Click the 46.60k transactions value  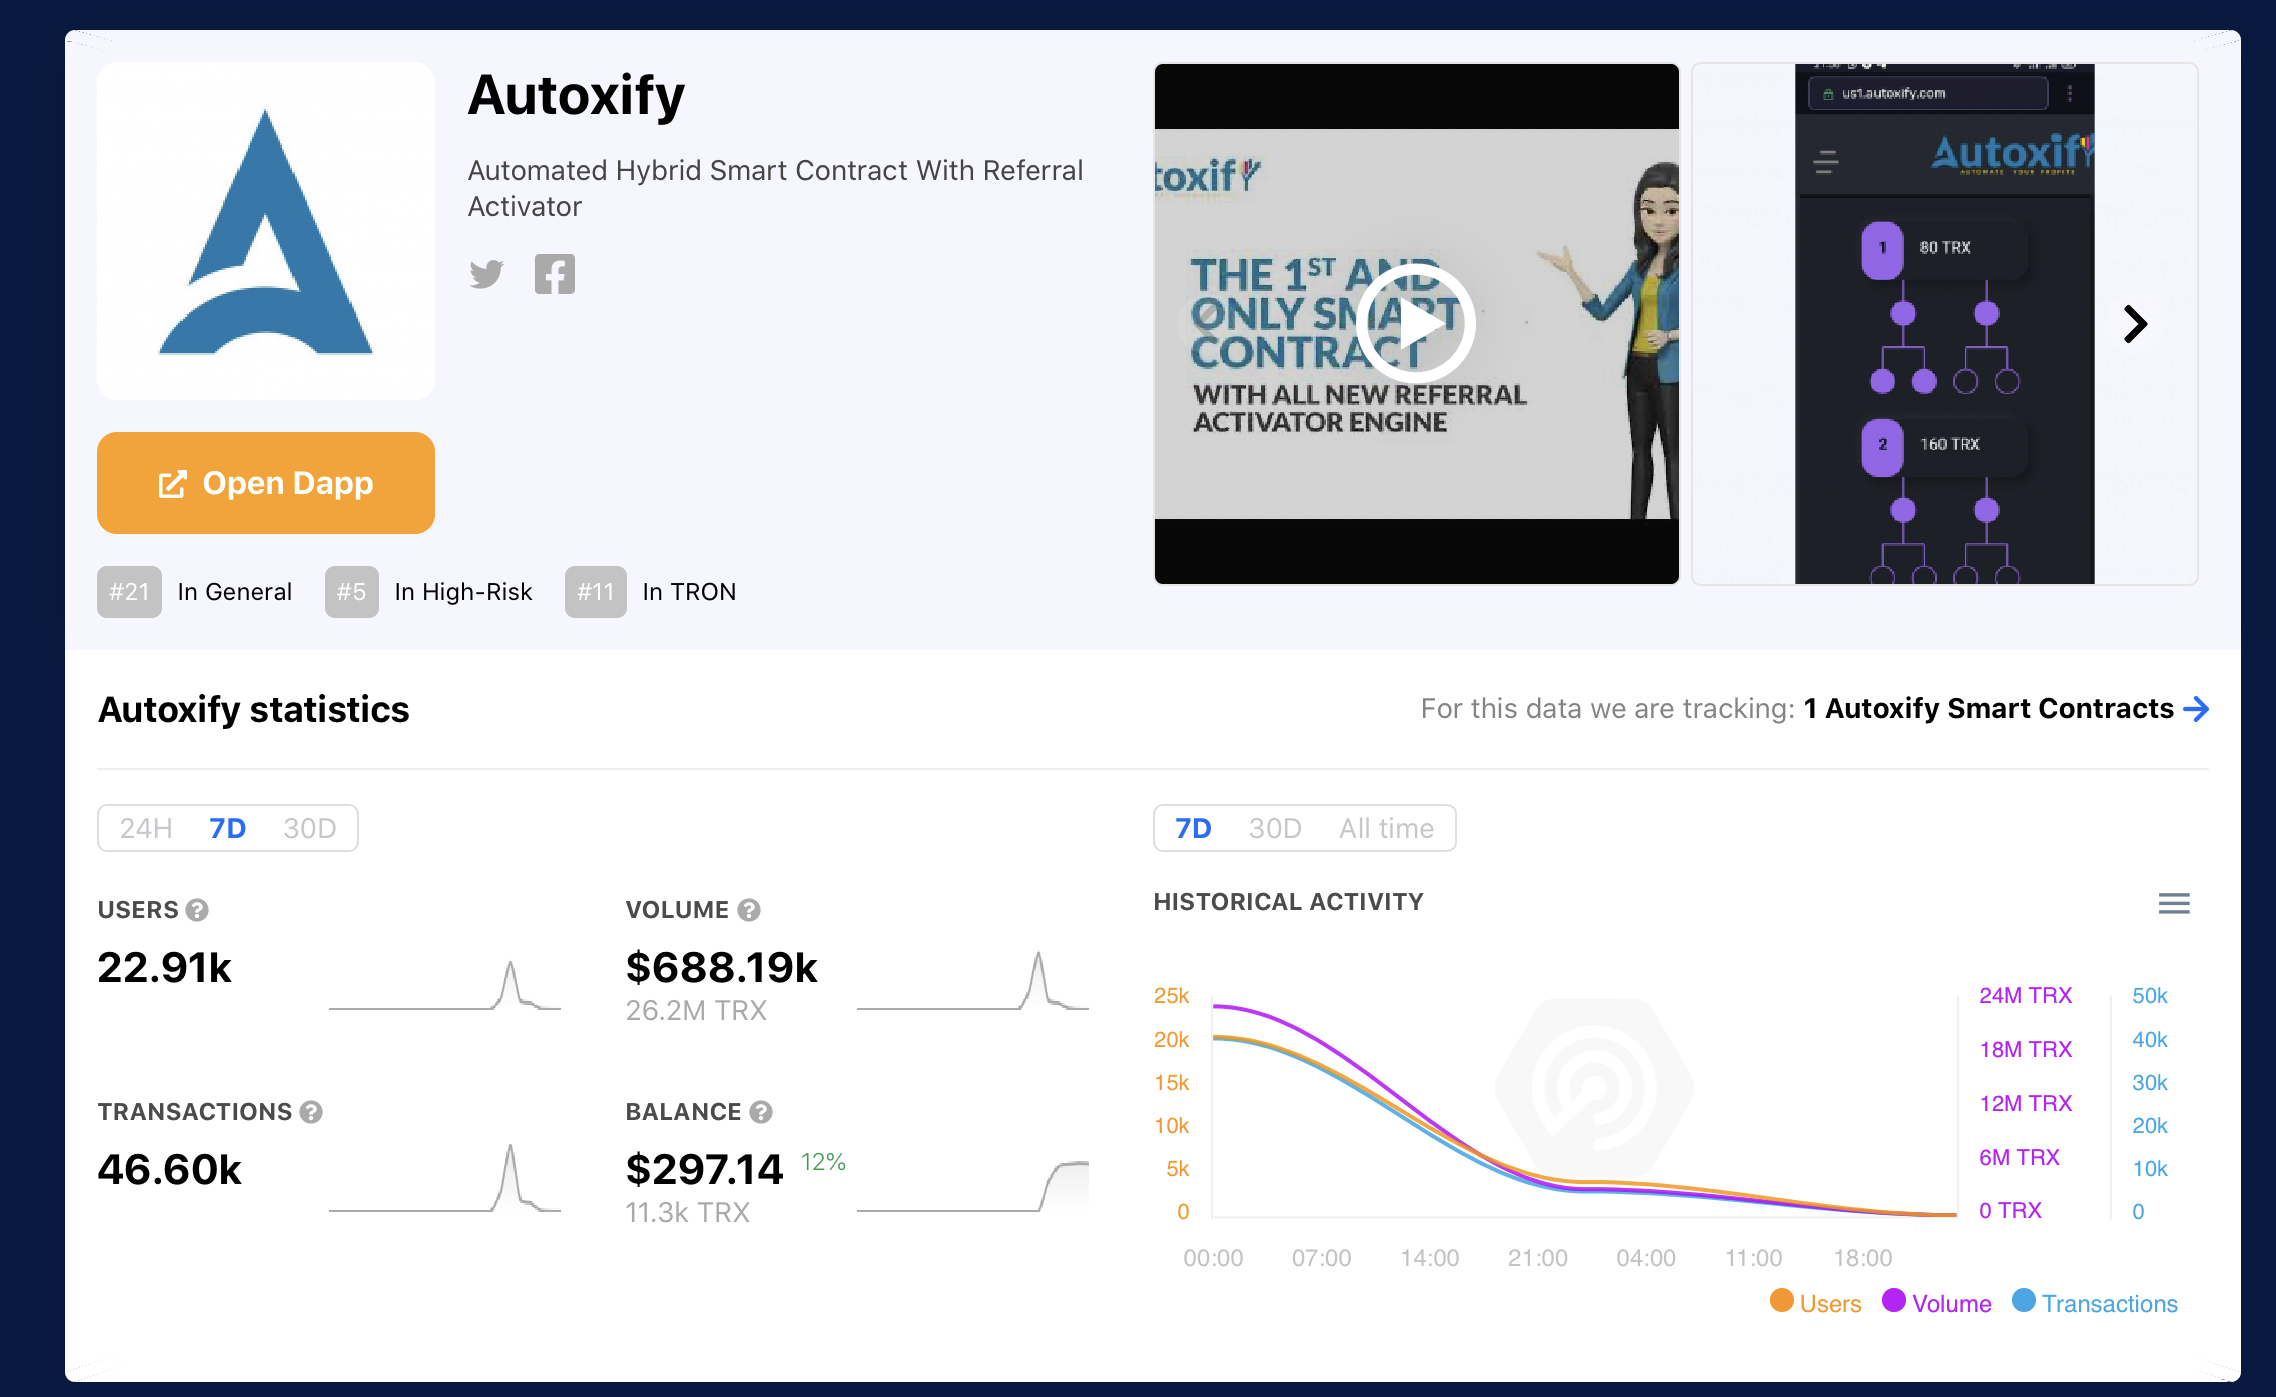click(170, 1170)
